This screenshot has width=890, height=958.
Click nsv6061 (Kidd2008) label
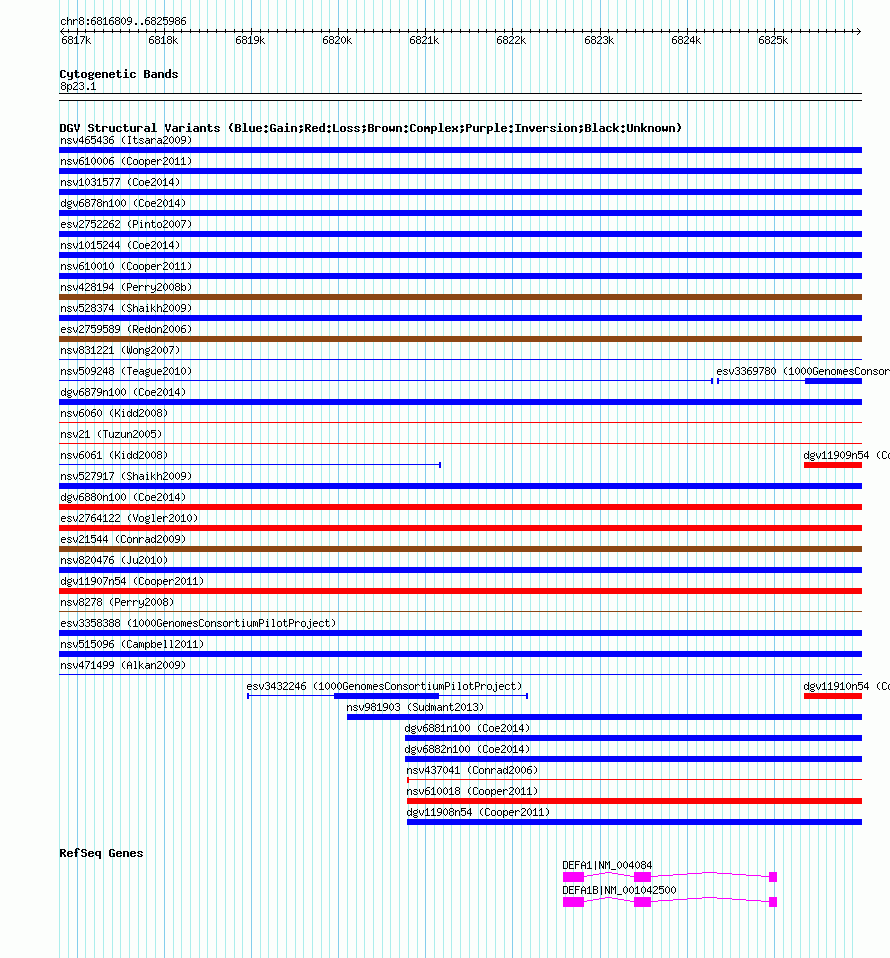click(114, 455)
